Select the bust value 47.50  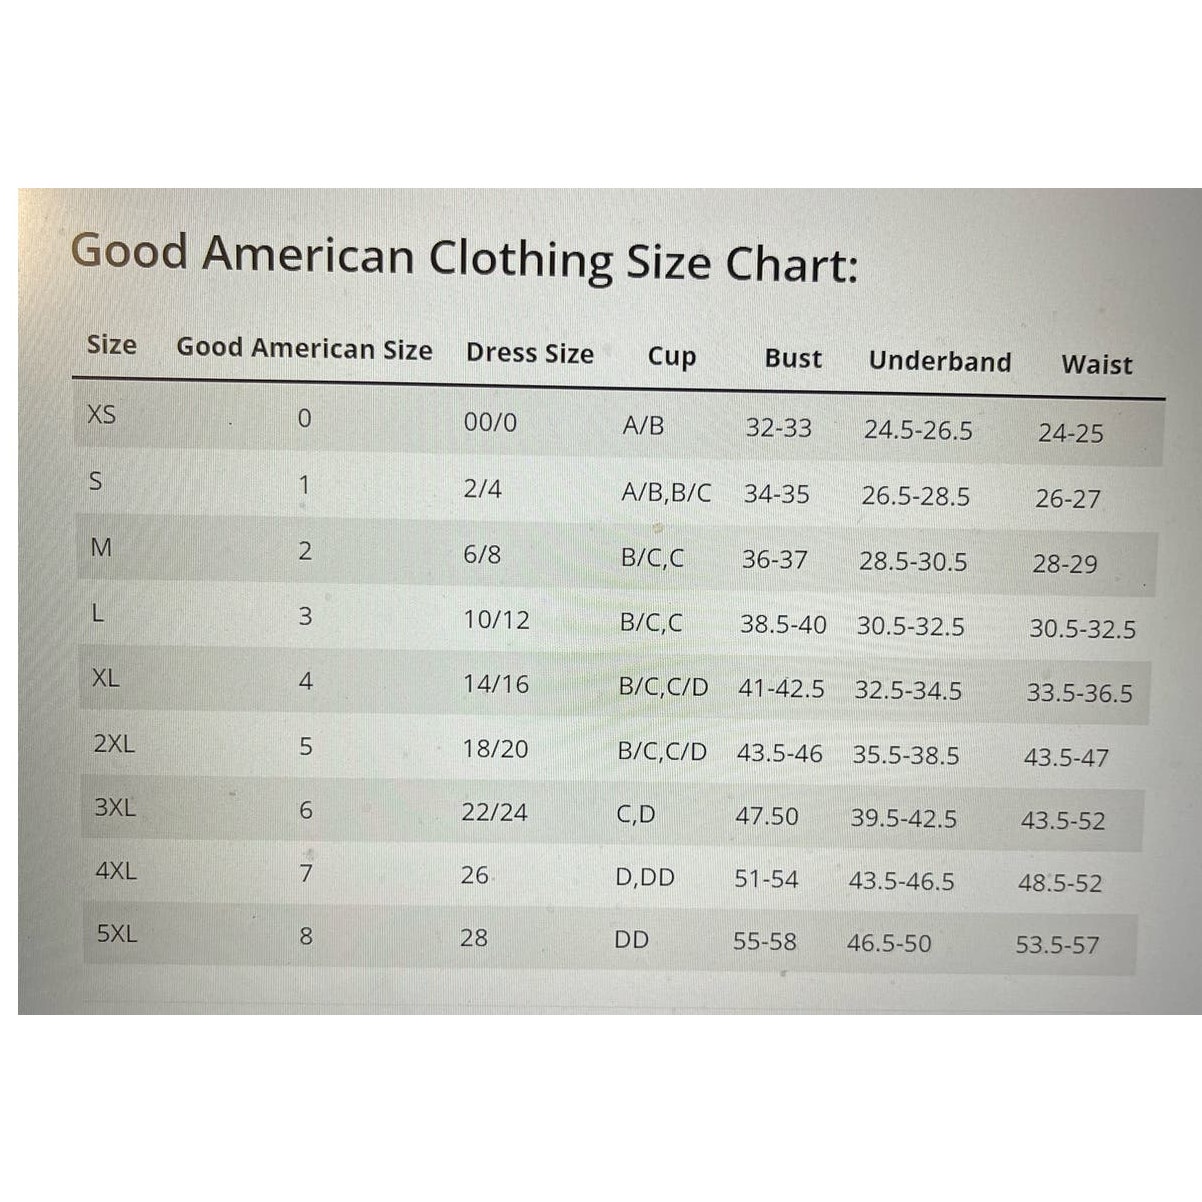767,816
